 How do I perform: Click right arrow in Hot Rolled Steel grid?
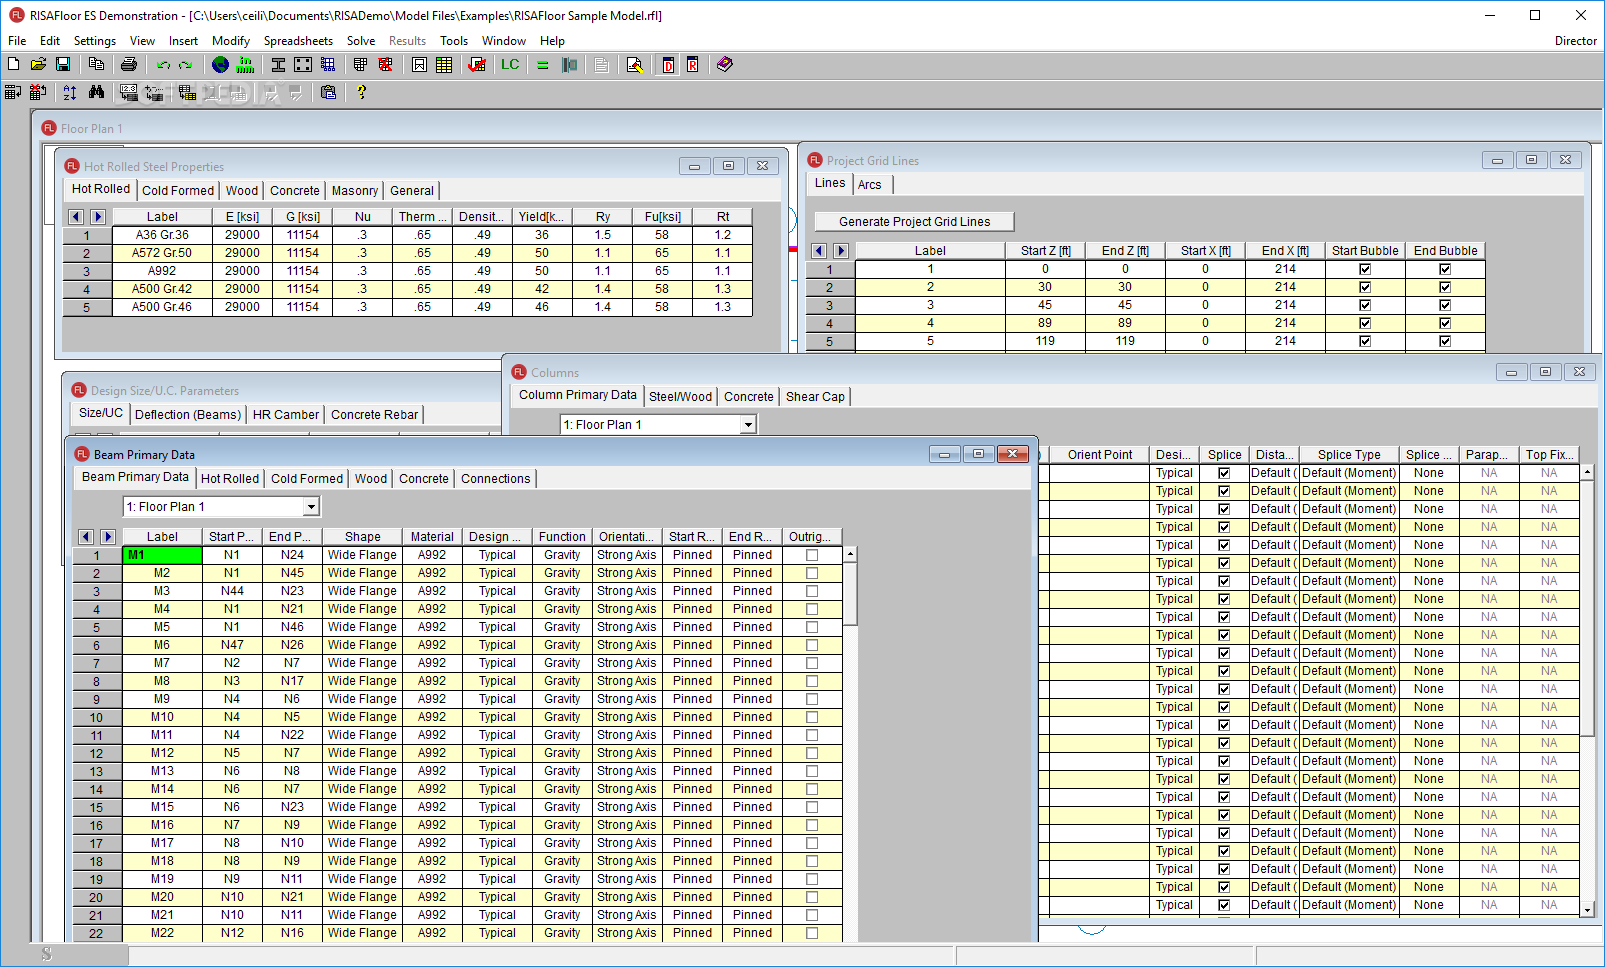pyautogui.click(x=98, y=217)
